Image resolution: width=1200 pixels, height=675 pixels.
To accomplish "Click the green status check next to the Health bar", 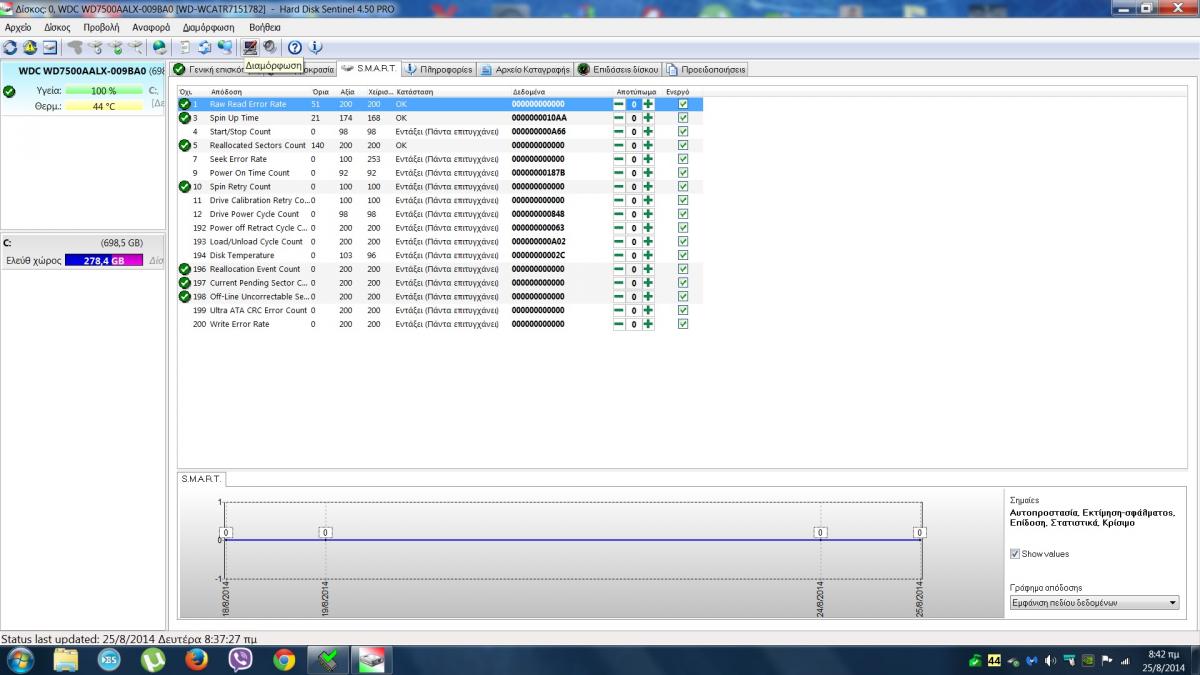I will point(9,91).
